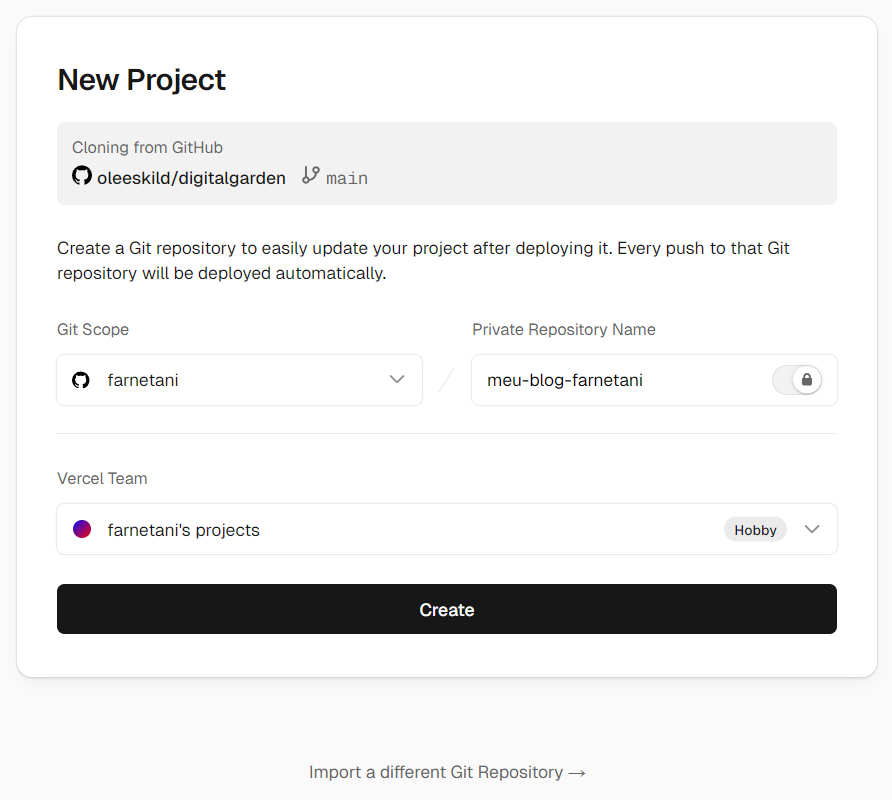
Task: Click the GitHub icon in Git Scope field
Action: (x=81, y=380)
